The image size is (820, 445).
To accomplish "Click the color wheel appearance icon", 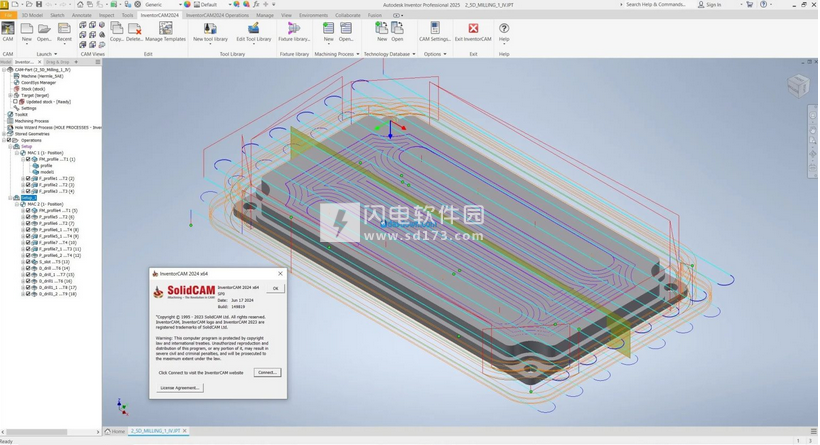I will pyautogui.click(x=187, y=4).
